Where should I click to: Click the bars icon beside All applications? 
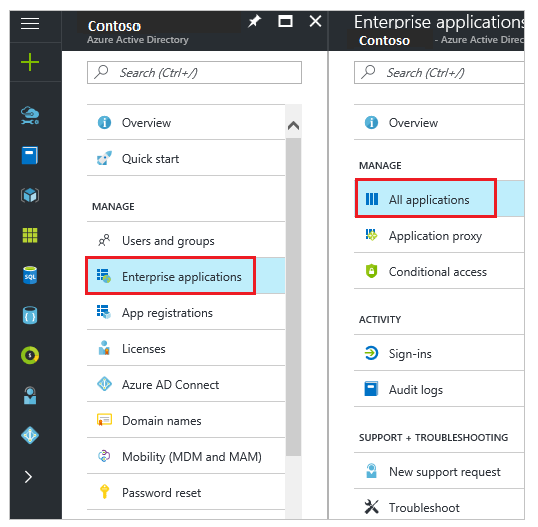(x=372, y=199)
